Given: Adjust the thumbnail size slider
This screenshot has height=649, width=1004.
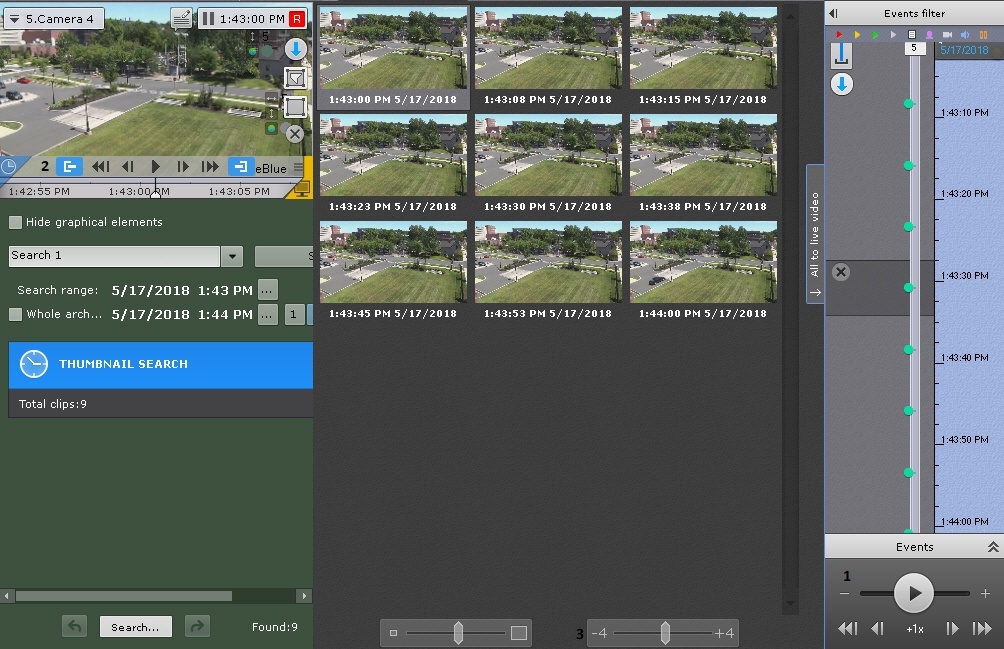Looking at the screenshot, I should (458, 632).
